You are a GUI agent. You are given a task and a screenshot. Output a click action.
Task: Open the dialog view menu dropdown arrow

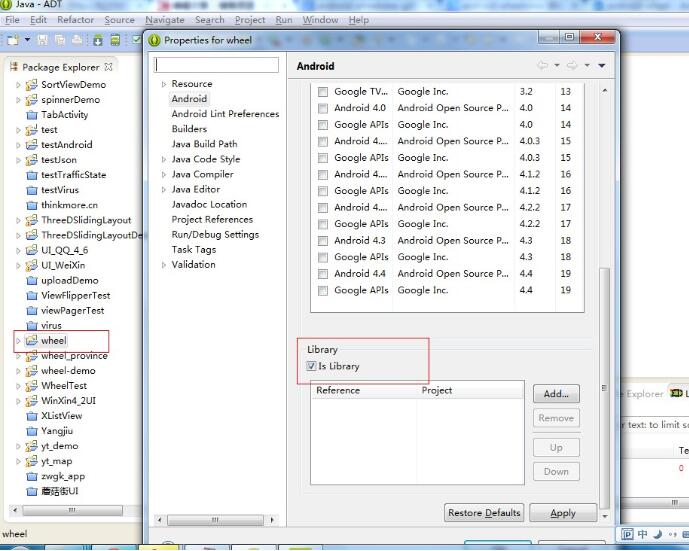point(602,66)
